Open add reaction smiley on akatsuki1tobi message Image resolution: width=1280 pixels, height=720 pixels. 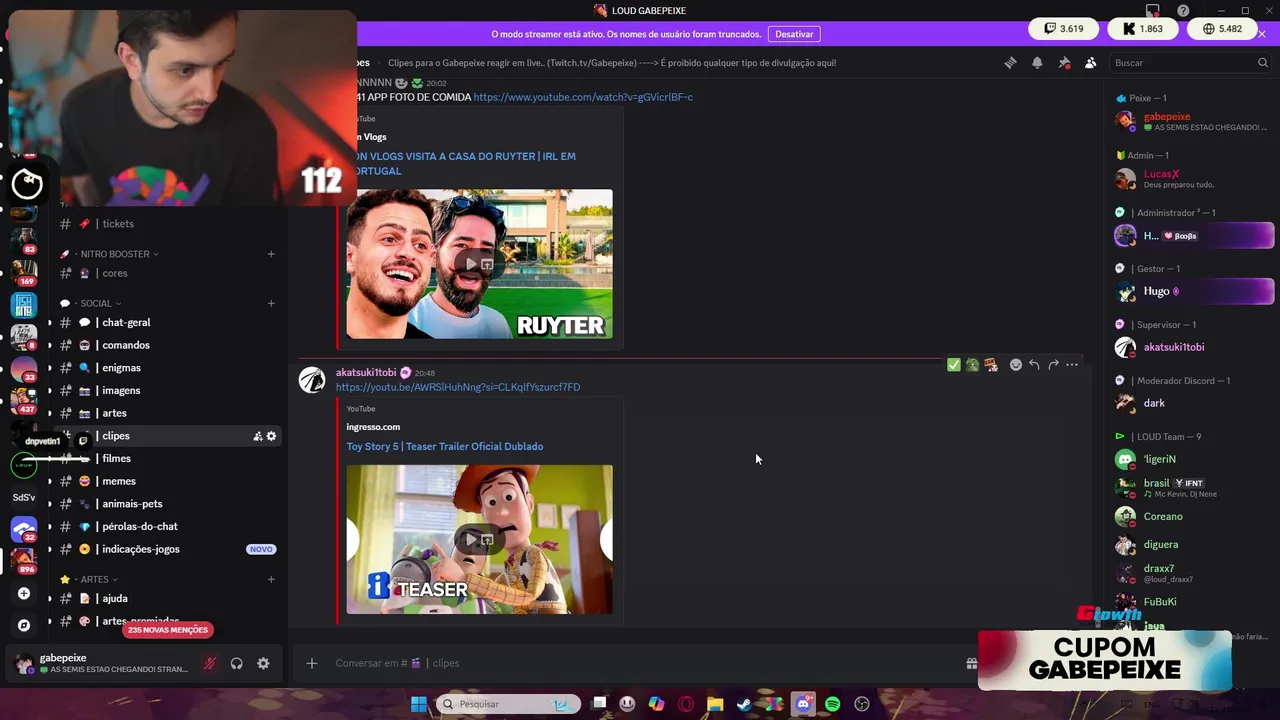pos(1015,365)
